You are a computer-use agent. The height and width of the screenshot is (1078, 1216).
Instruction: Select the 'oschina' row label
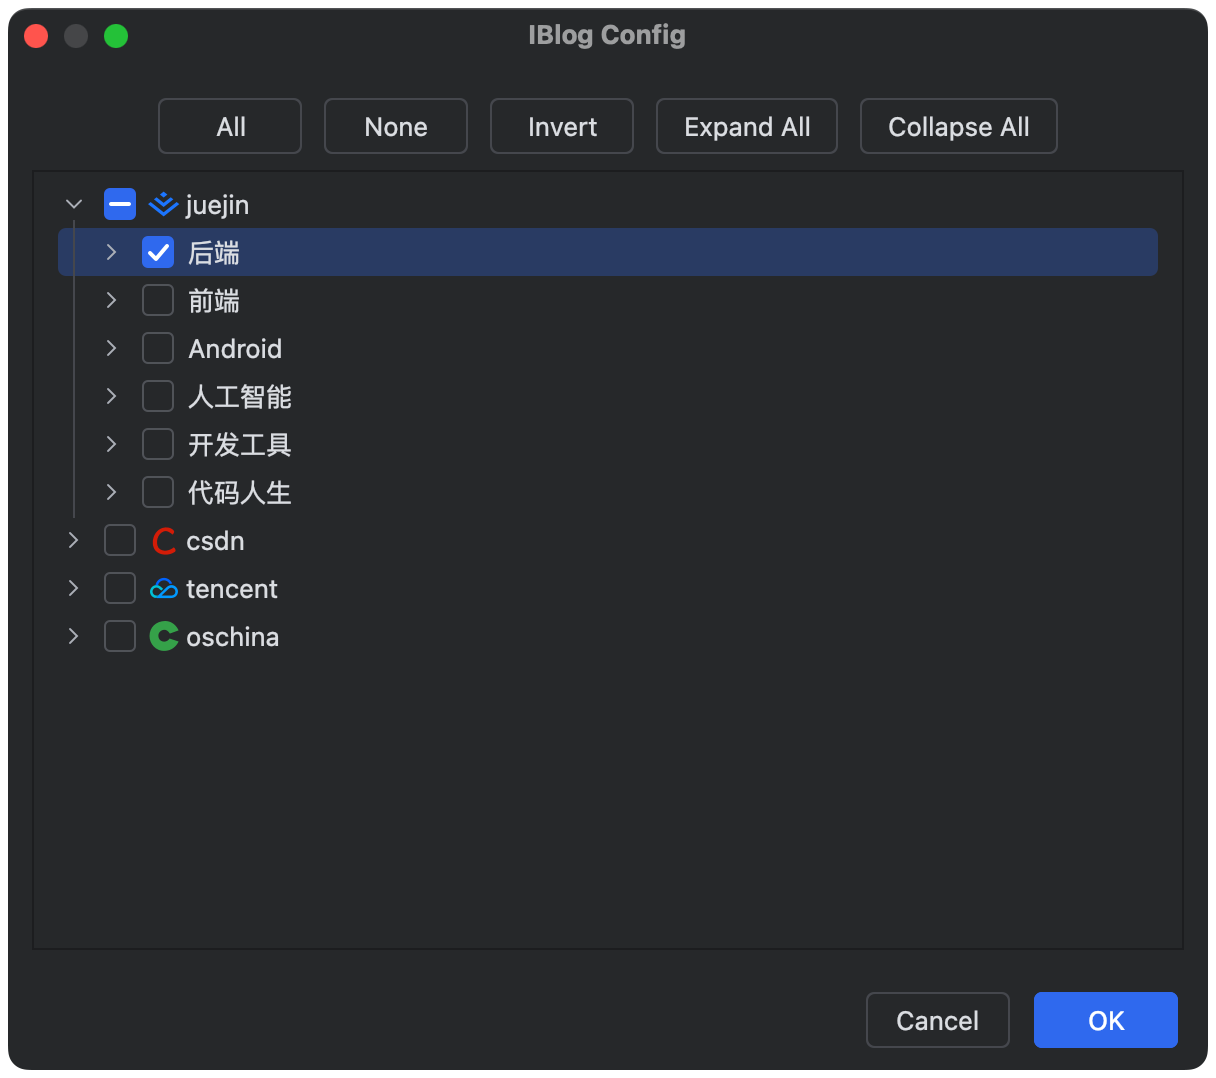coord(233,637)
